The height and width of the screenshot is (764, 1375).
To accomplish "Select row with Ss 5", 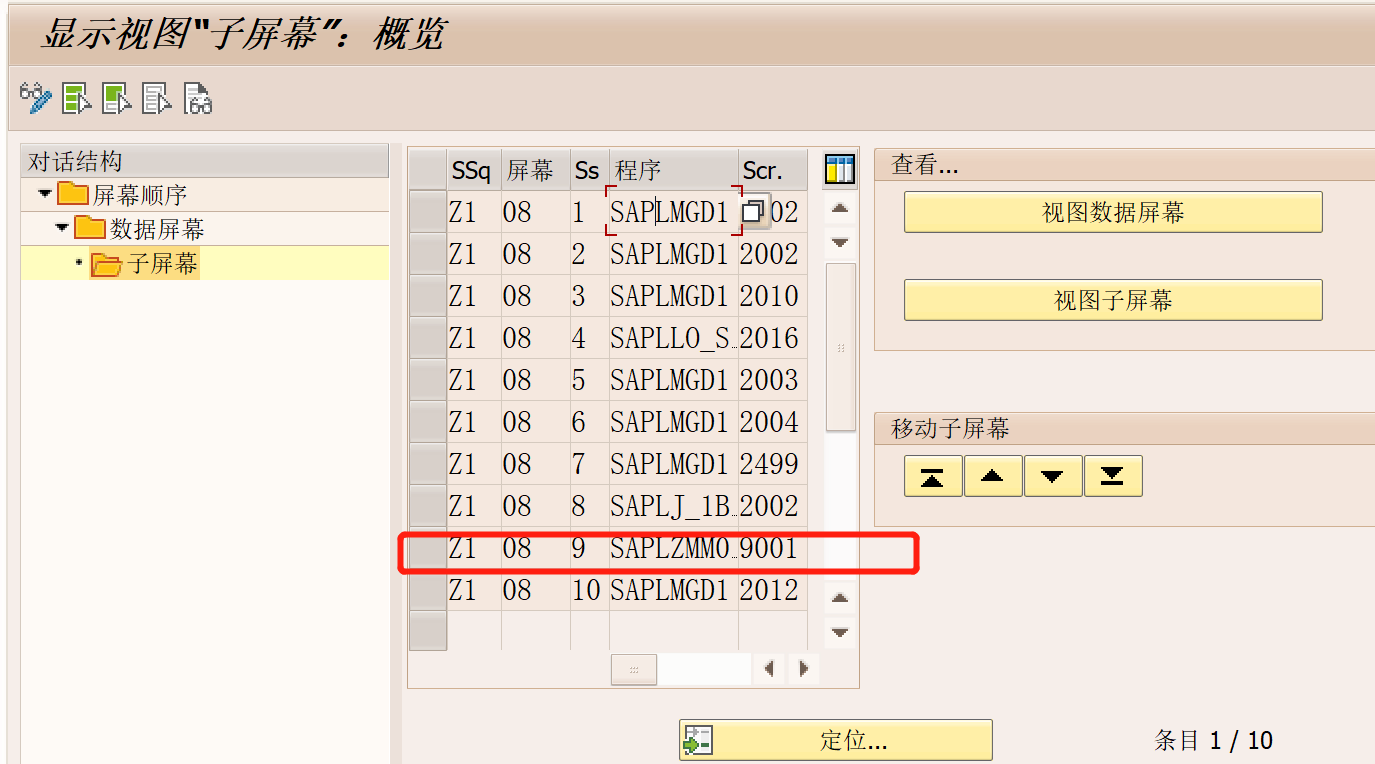I will coord(428,380).
